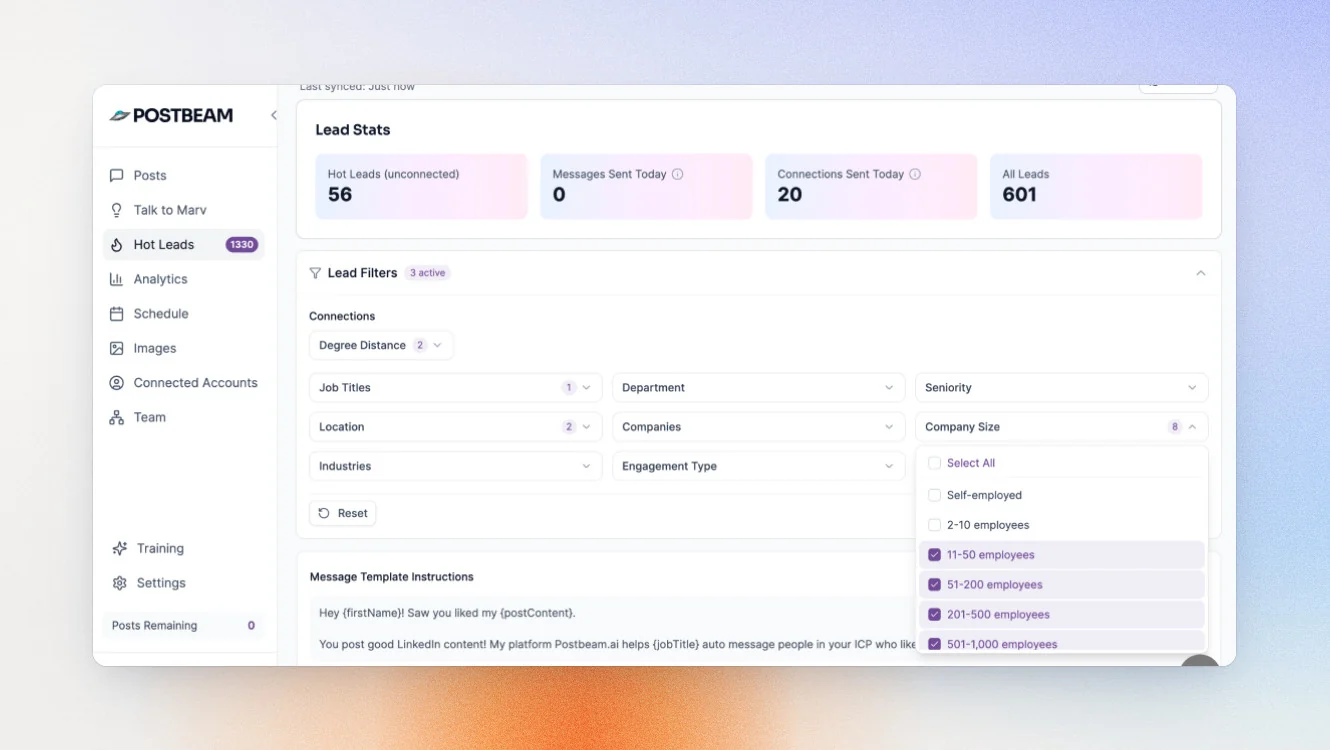The image size is (1330, 750).
Task: Click the Talk to Marv lightbulb icon
Action: tap(117, 210)
